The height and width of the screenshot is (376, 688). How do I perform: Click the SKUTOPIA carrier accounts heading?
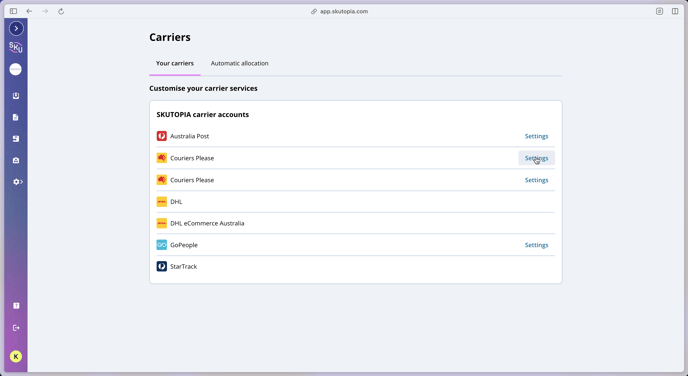tap(203, 115)
